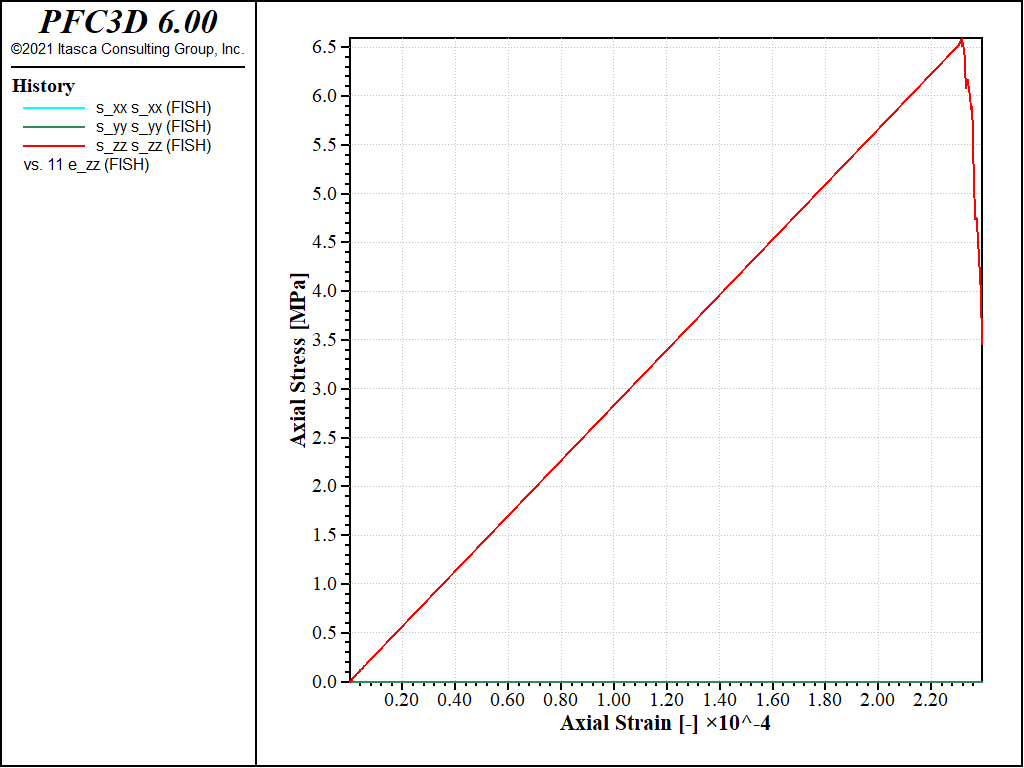Click the 1.0 y-axis tick label
The width and height of the screenshot is (1024, 768).
325,584
